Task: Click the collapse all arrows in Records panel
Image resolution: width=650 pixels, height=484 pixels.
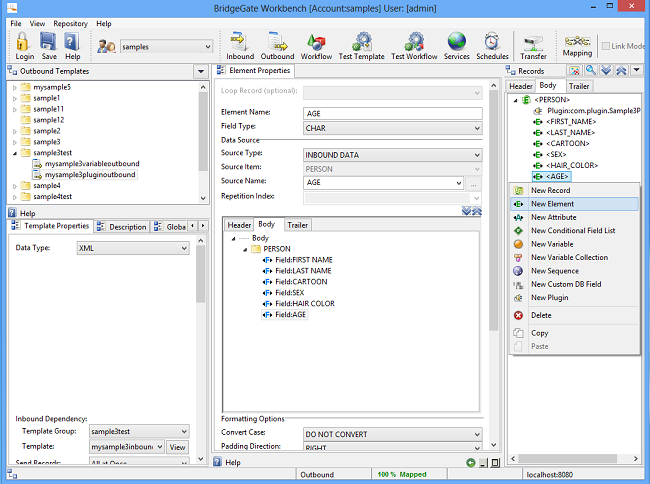Action: [621, 70]
